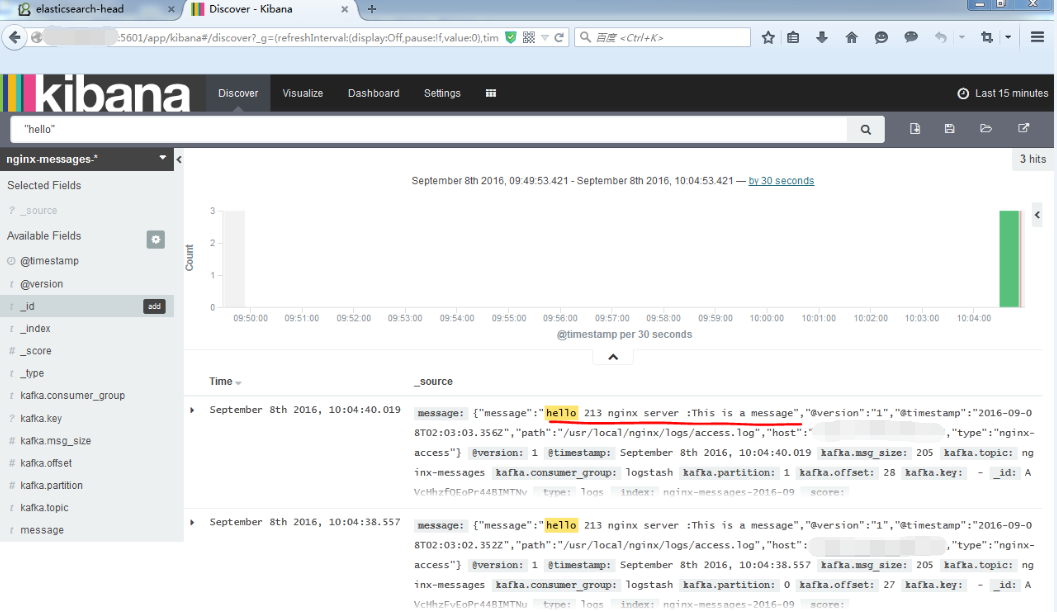Select the _type field
Image resolution: width=1057 pixels, height=612 pixels.
click(32, 373)
